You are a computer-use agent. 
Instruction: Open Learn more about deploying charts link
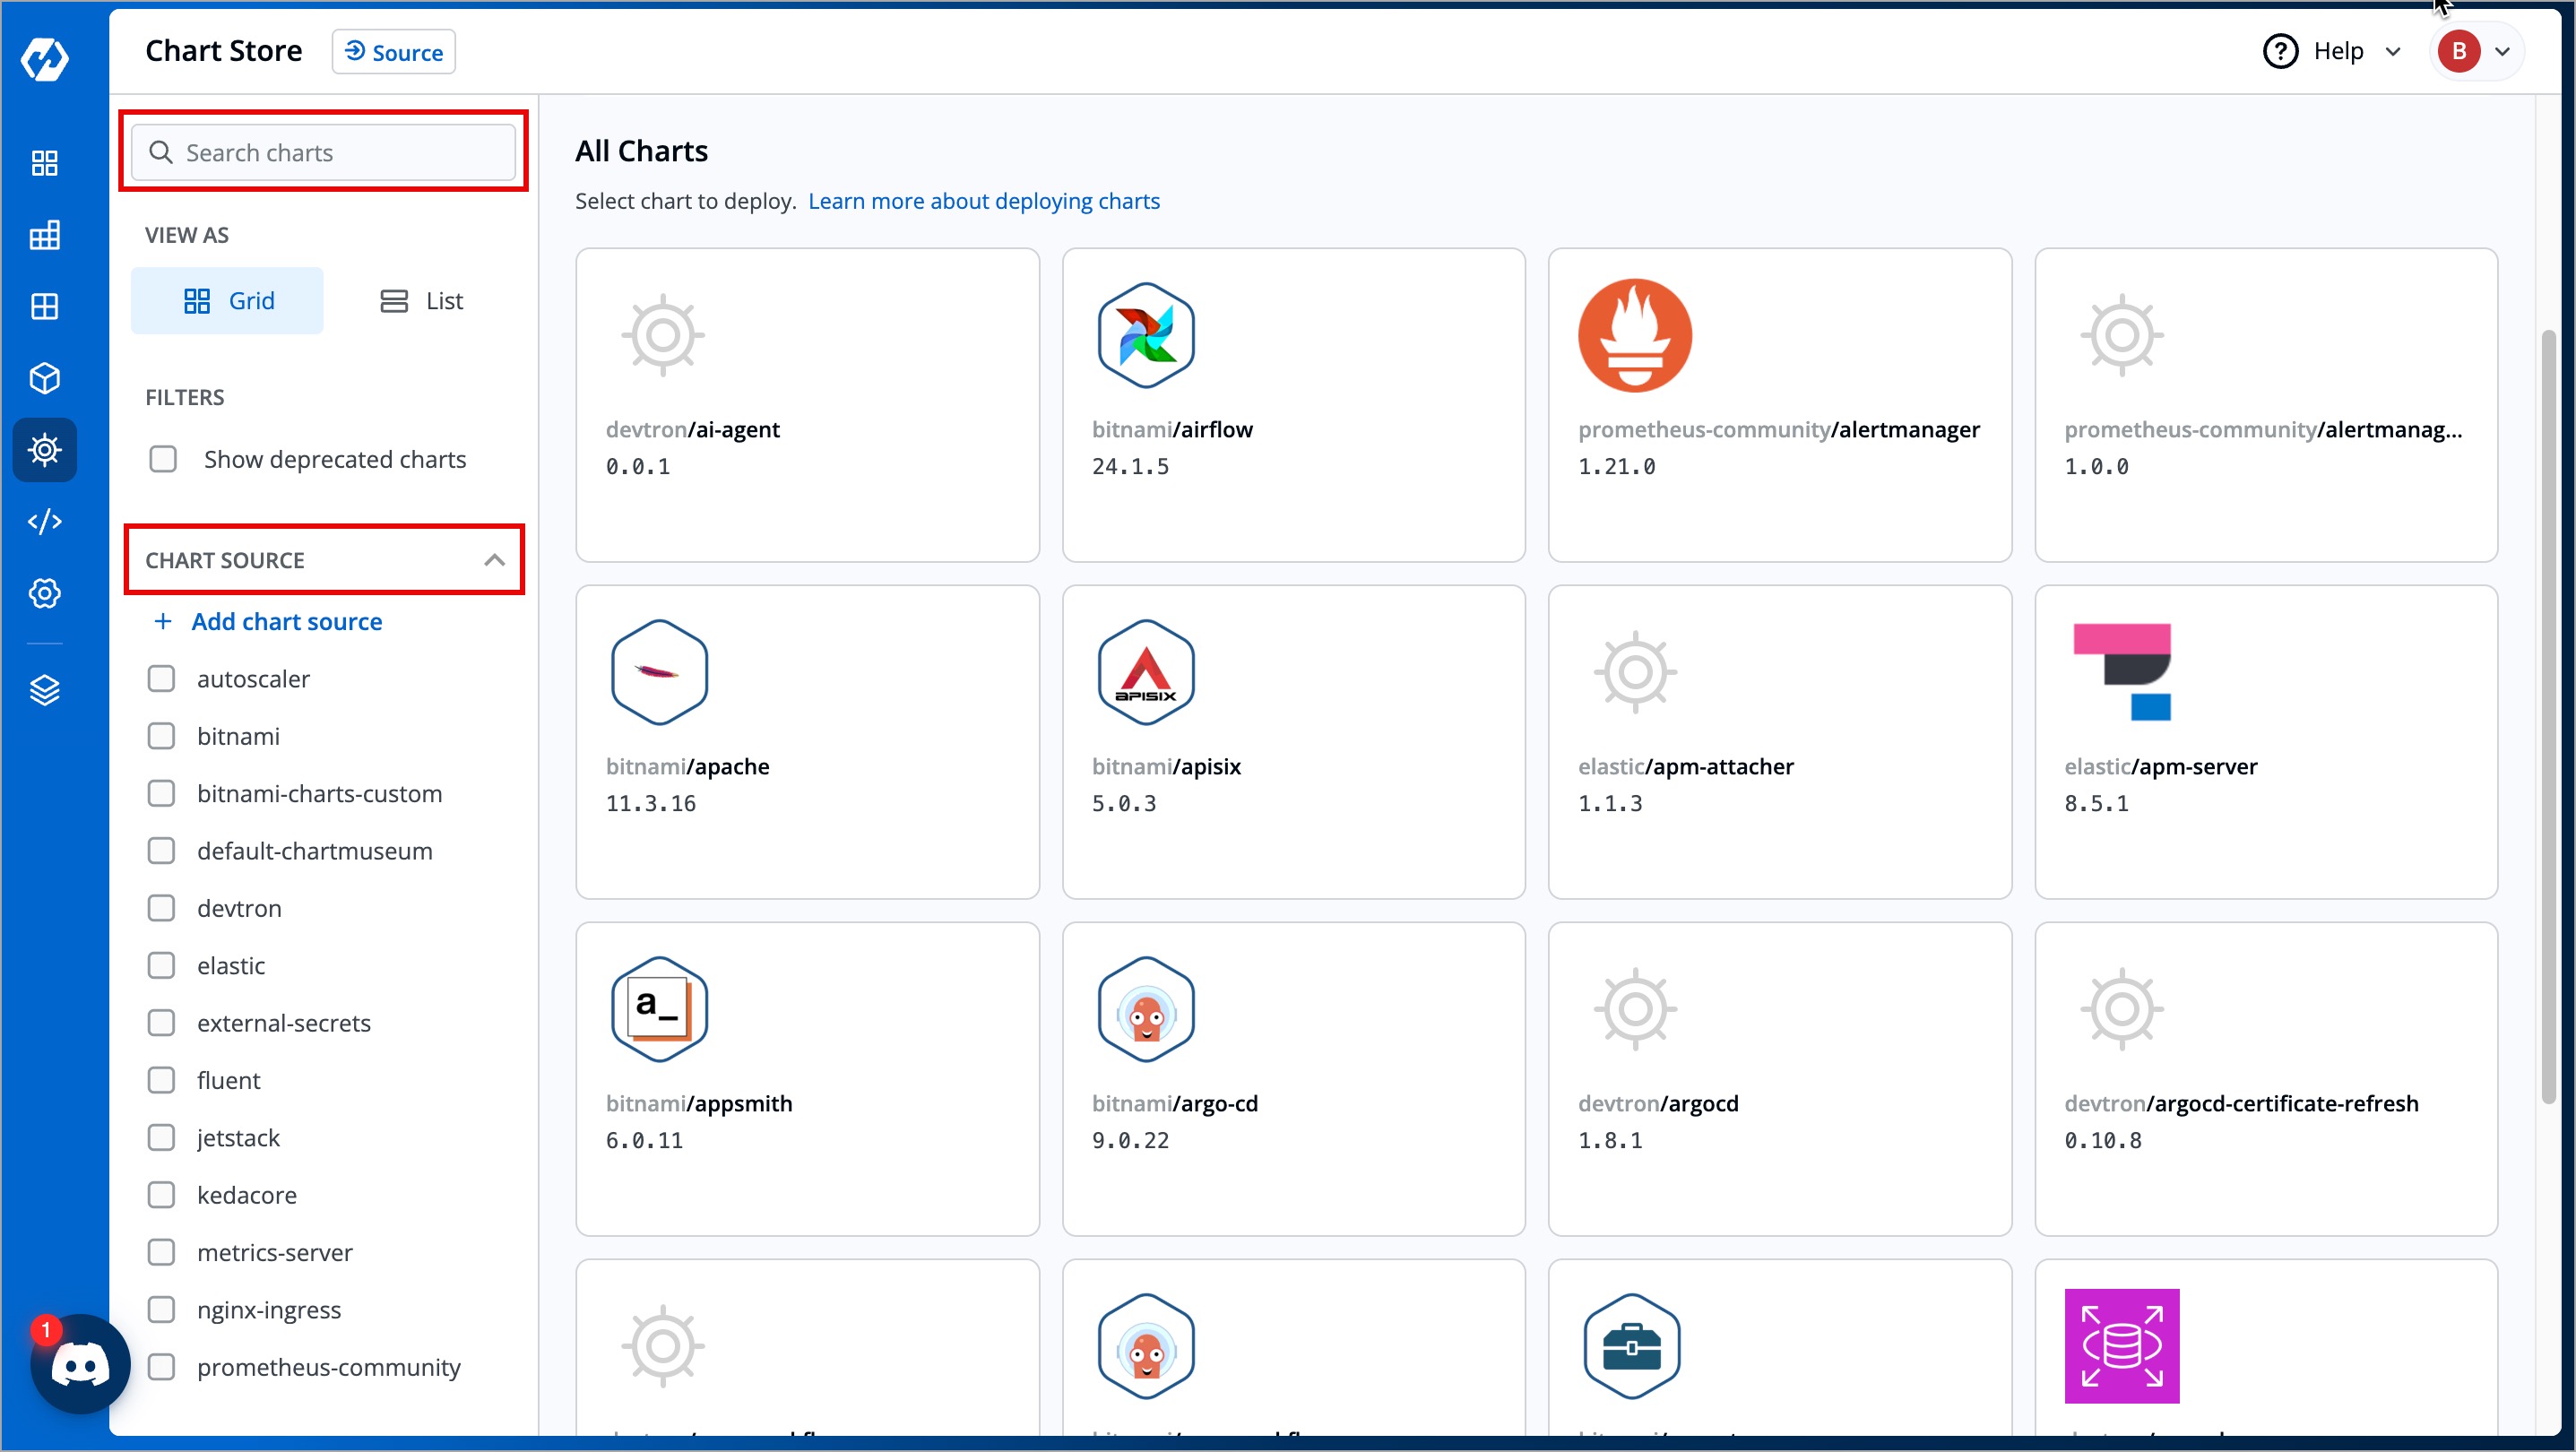coord(984,201)
